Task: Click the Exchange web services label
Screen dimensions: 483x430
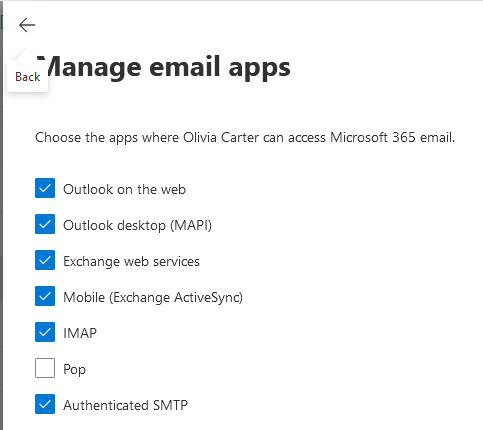Action: pos(131,262)
